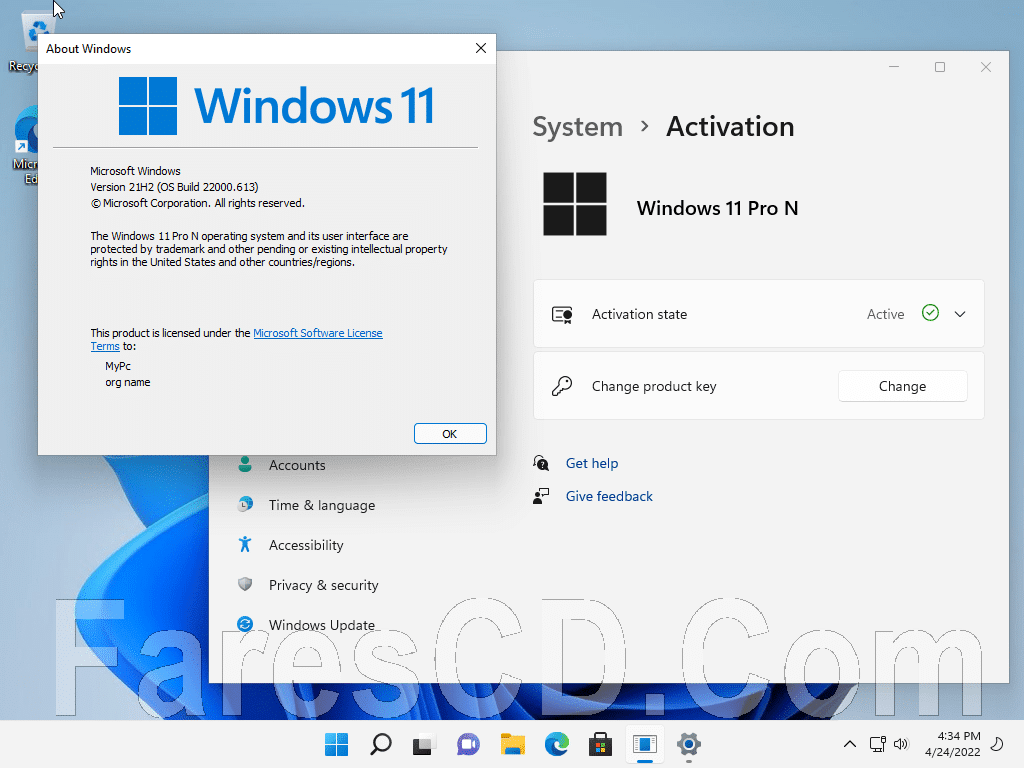
Task: Switch to the About Windows taskbar app
Action: click(x=645, y=744)
